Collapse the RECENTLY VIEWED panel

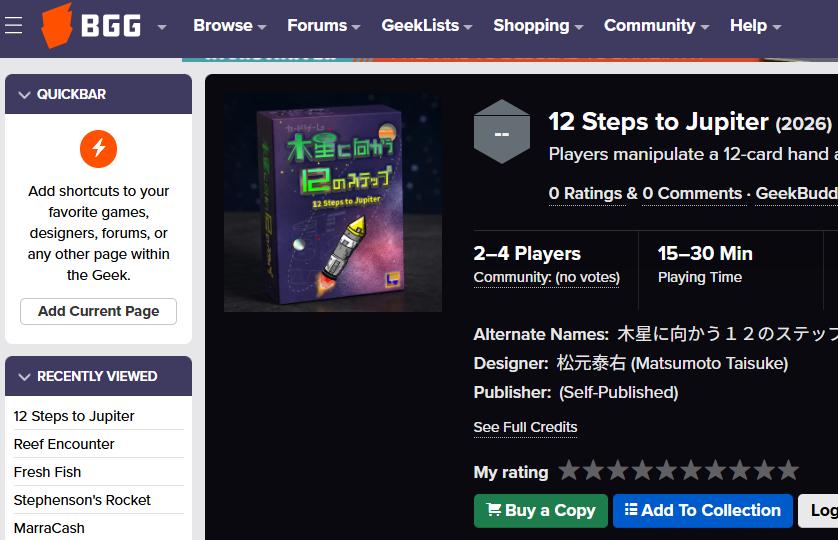click(25, 376)
